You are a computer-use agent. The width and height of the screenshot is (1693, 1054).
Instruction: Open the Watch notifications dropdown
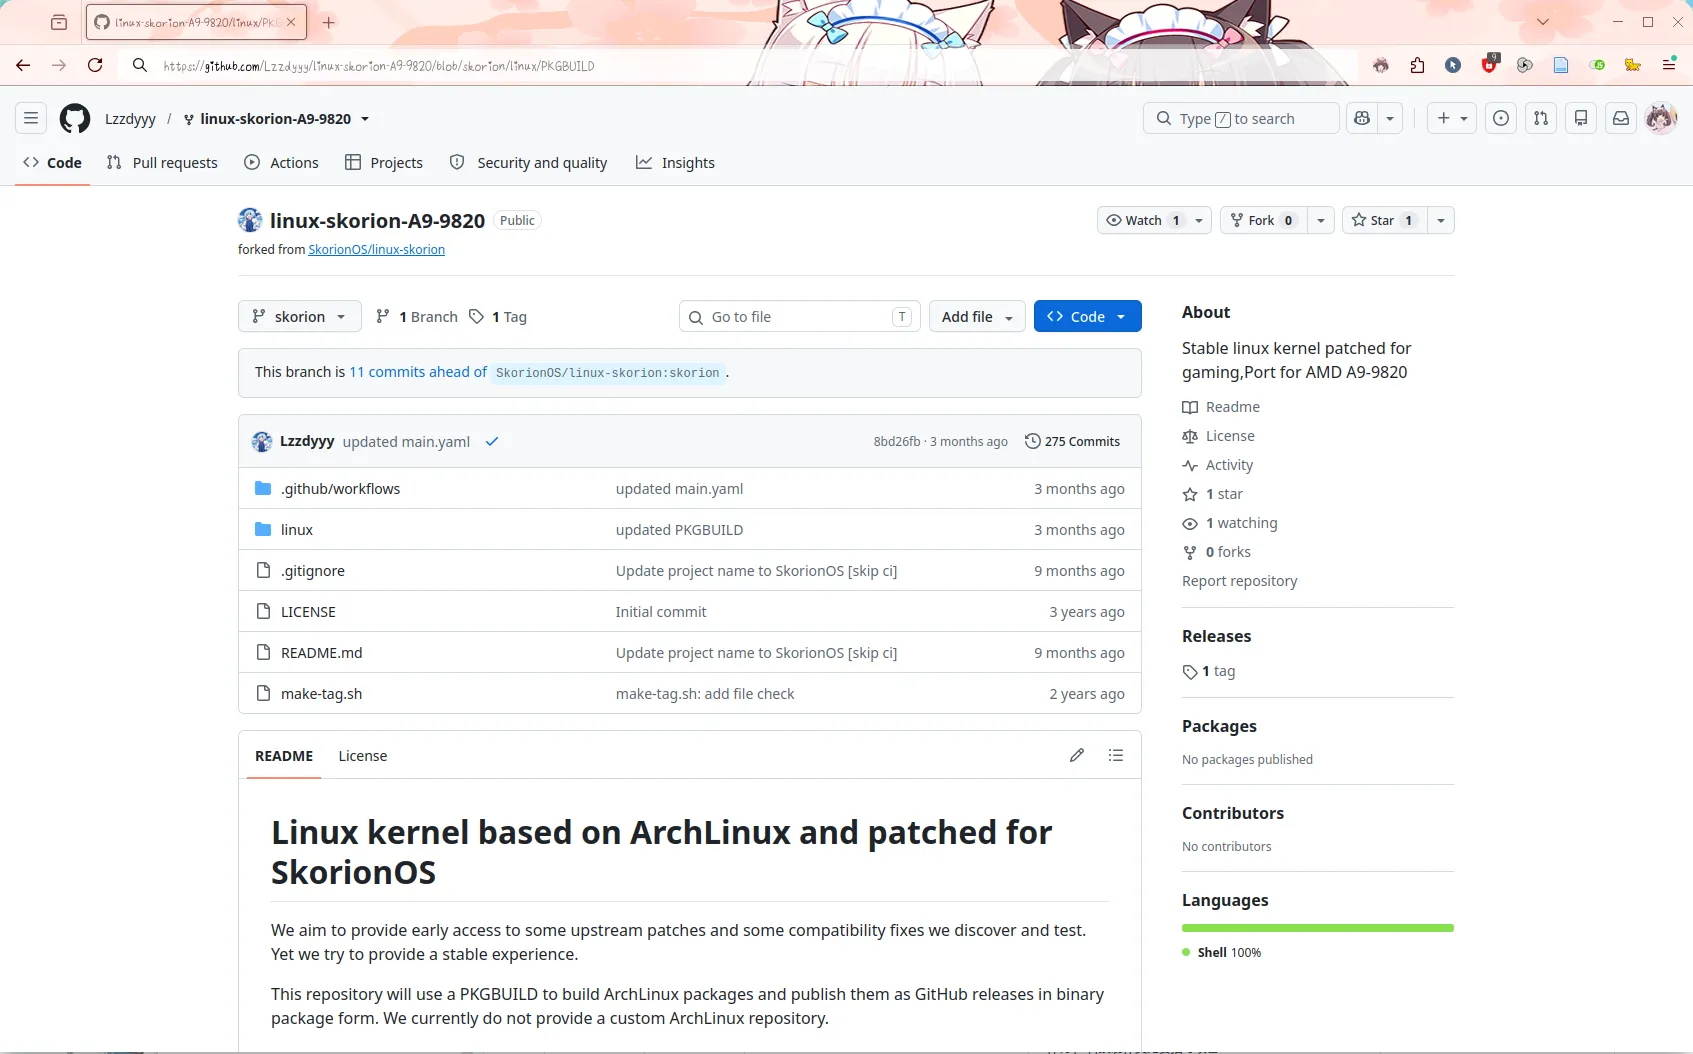pos(1154,220)
